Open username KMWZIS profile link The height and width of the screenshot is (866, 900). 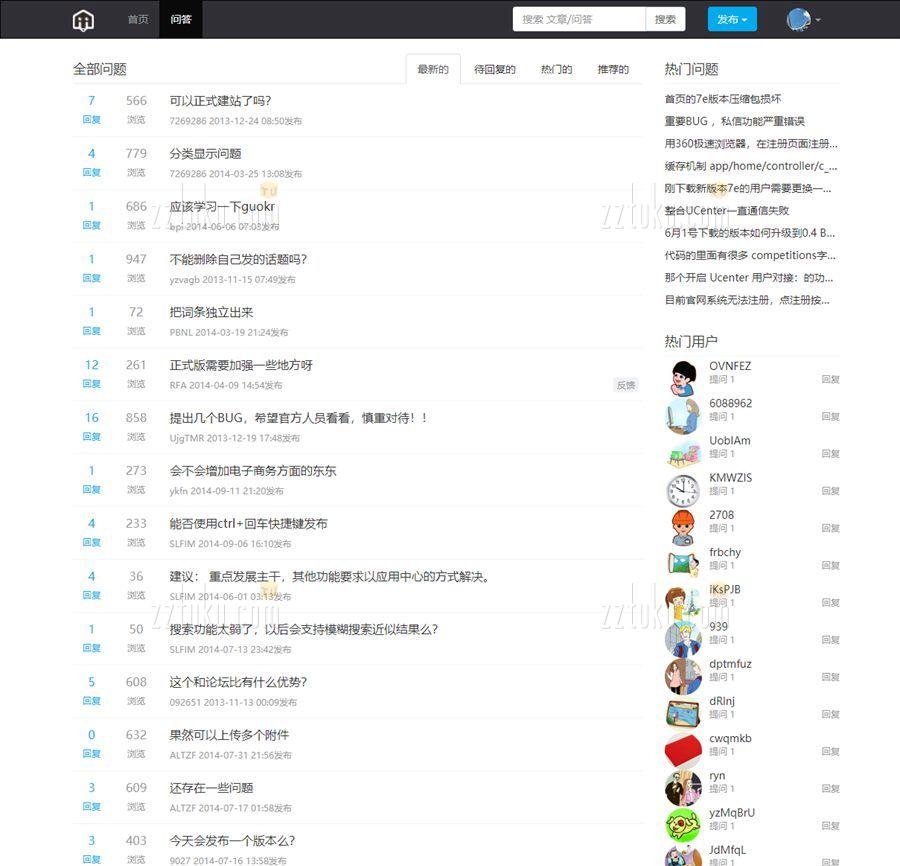click(730, 477)
